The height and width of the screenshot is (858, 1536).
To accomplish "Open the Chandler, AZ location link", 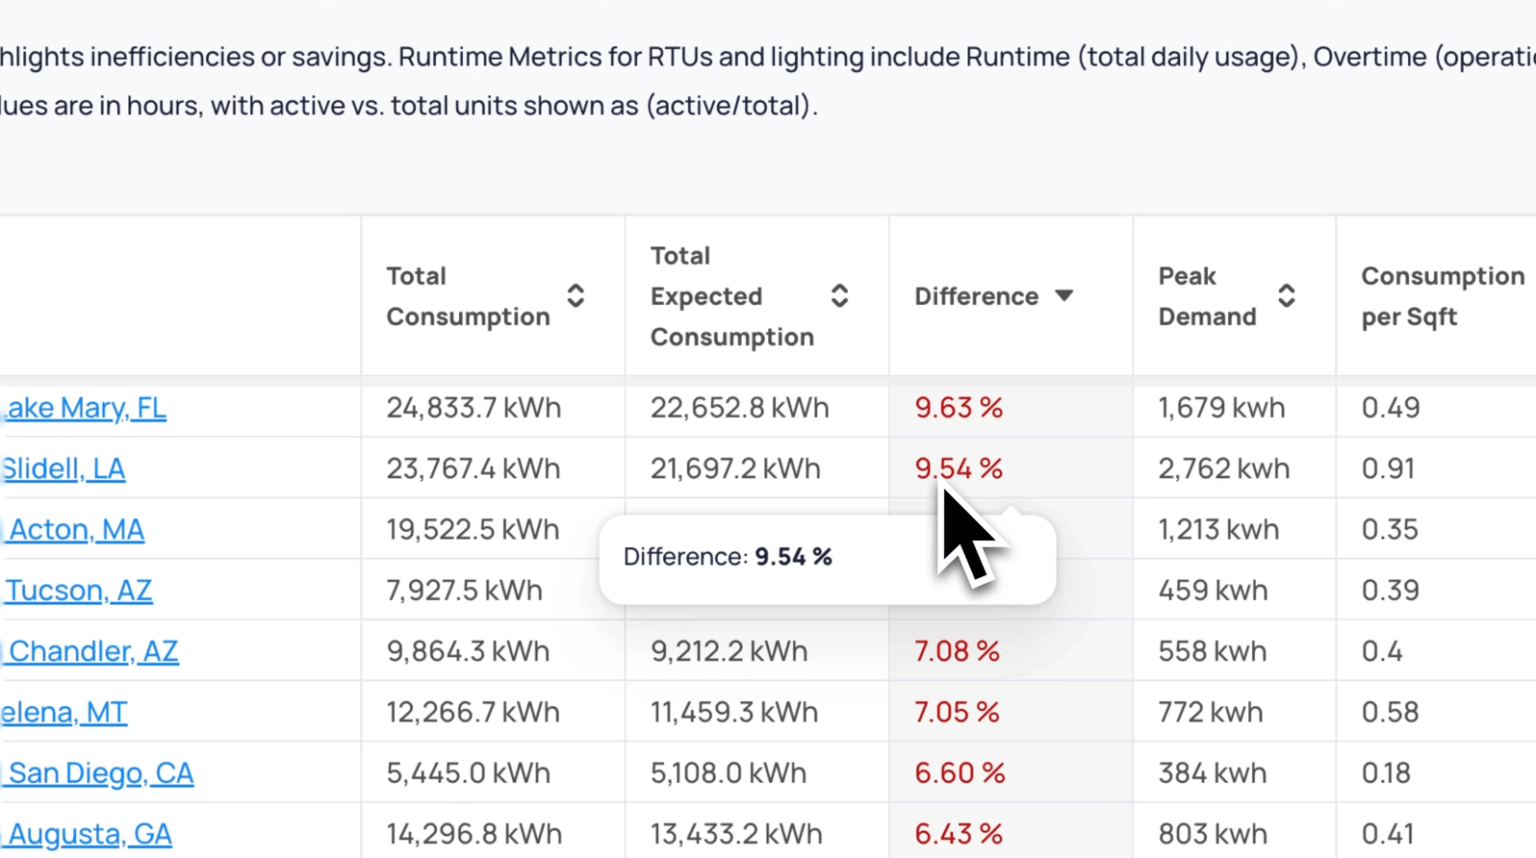I will 93,652.
